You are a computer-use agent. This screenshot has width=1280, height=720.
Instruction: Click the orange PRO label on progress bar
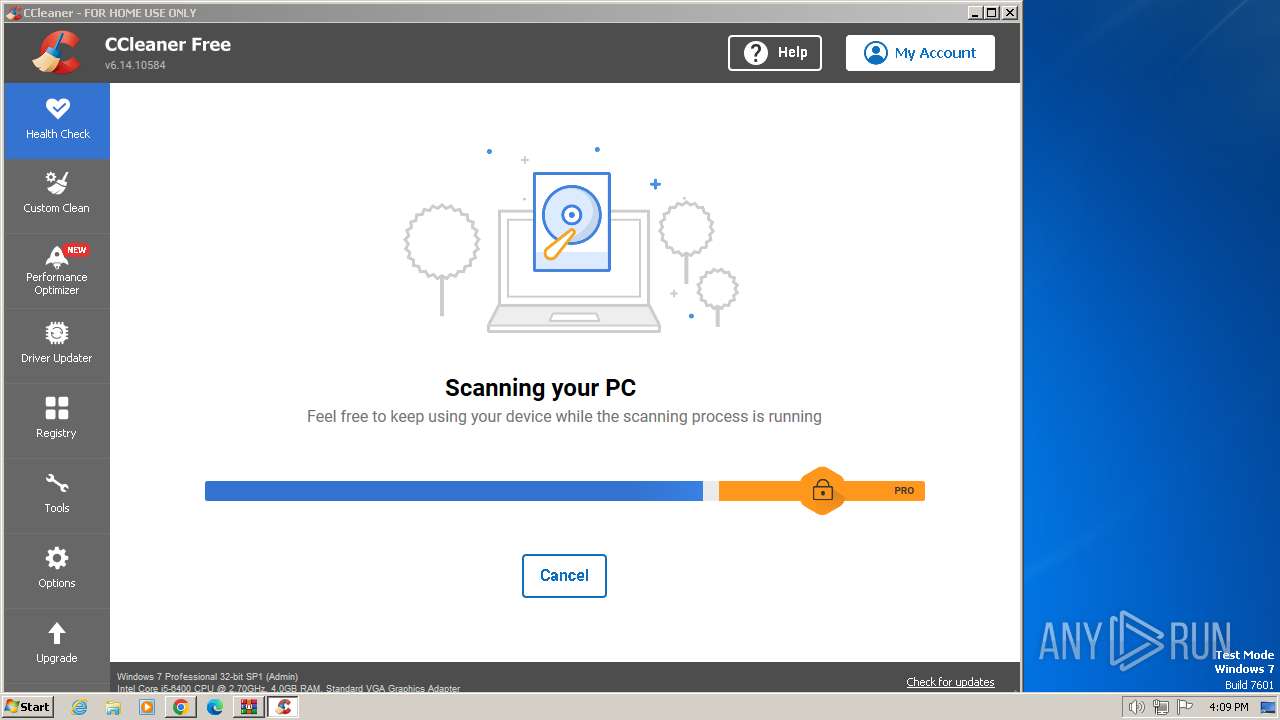pos(904,491)
